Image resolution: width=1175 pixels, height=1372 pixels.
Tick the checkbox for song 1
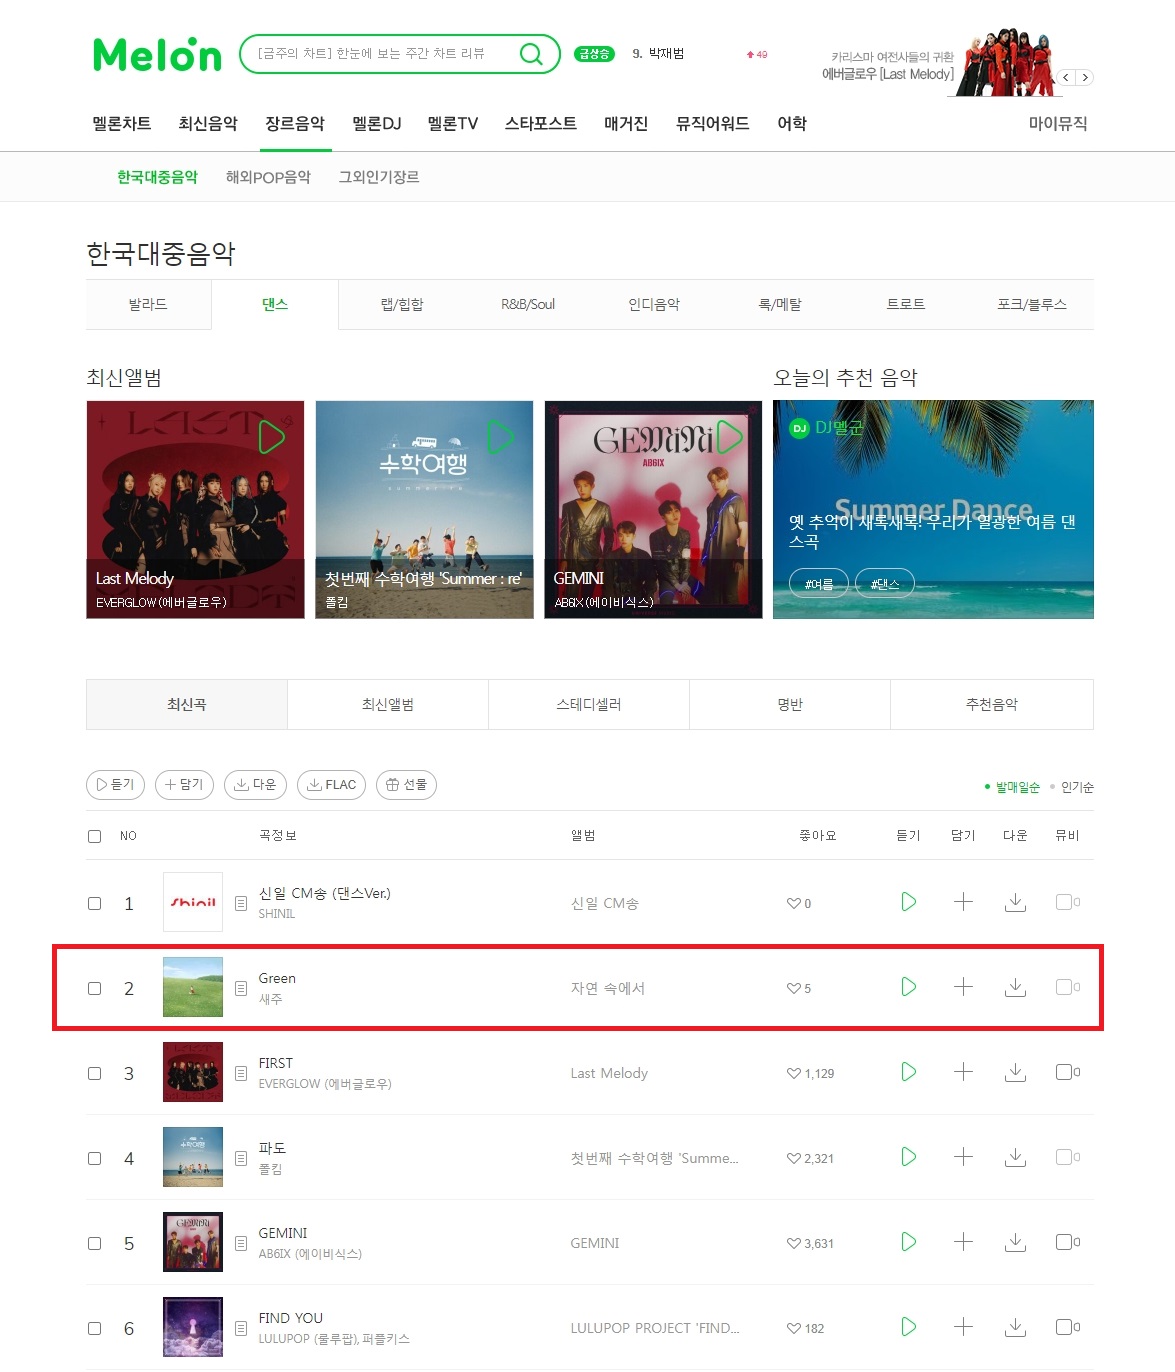tap(95, 903)
